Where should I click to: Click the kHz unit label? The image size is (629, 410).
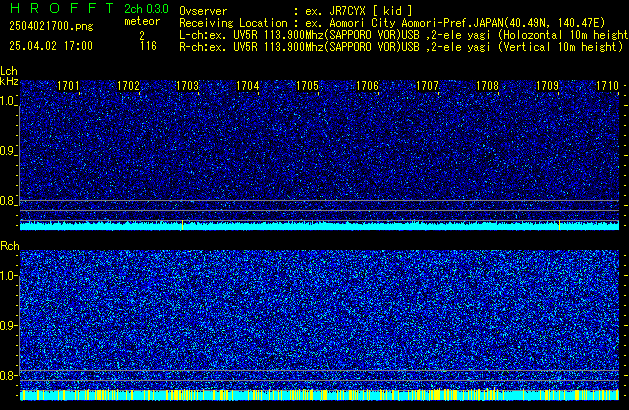(x=9, y=81)
